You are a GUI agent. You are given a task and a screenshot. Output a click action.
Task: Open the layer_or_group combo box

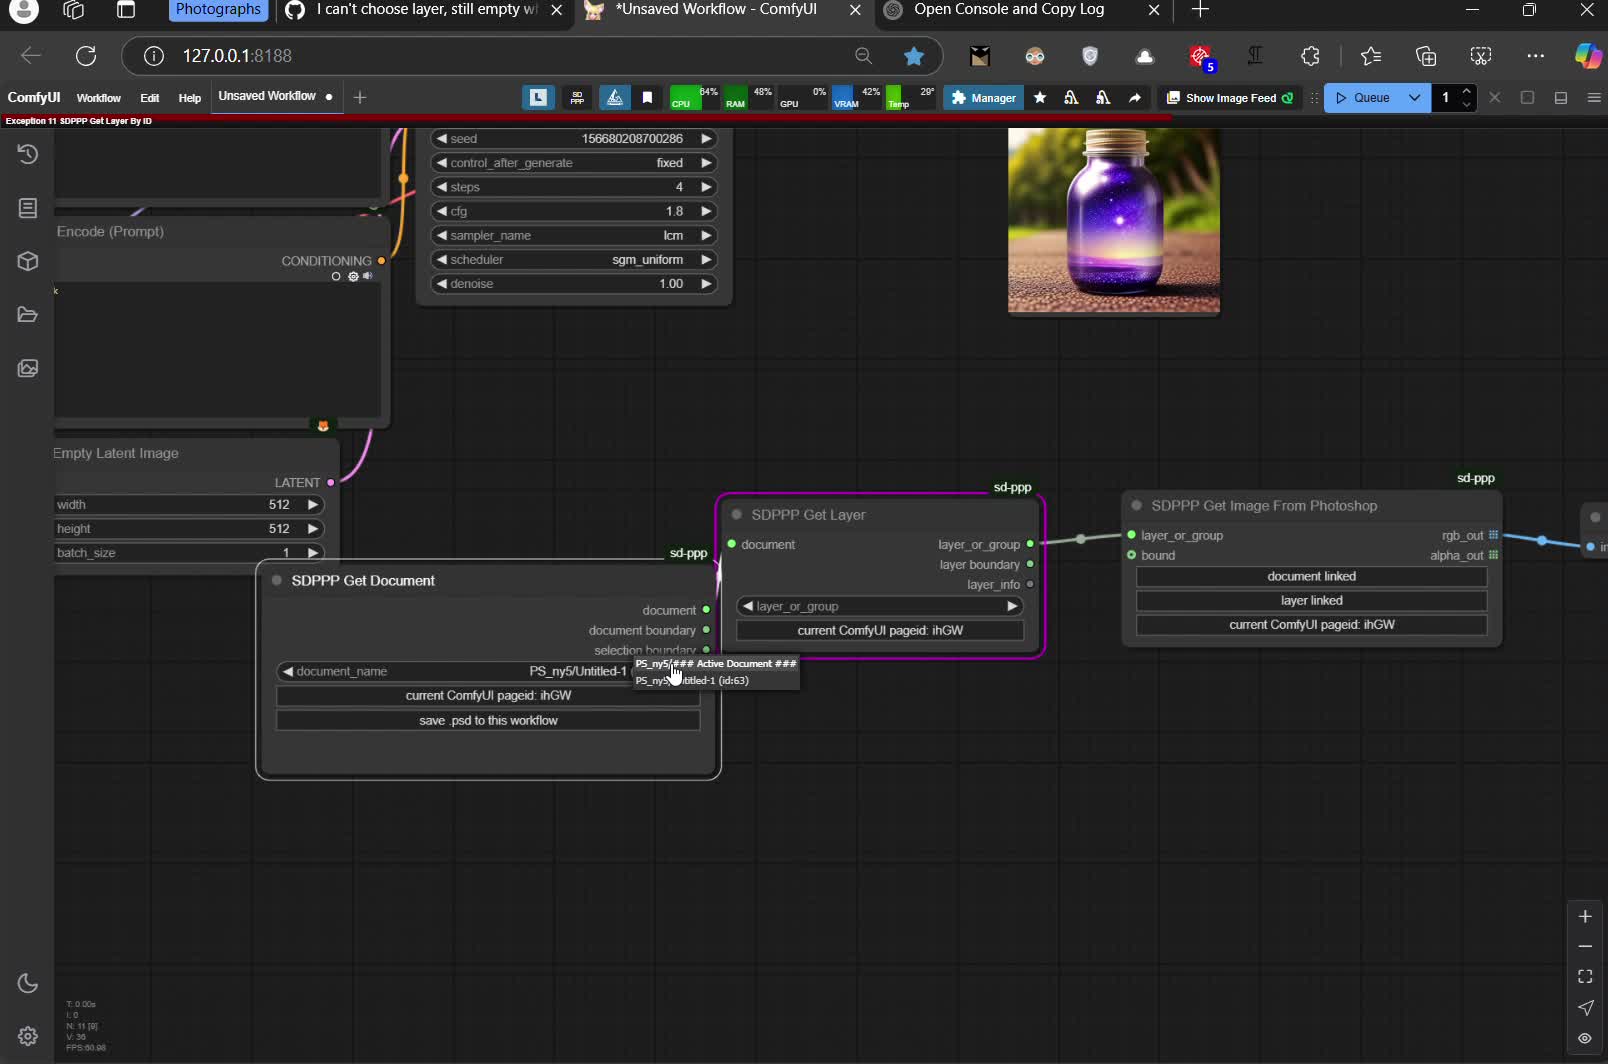point(879,606)
